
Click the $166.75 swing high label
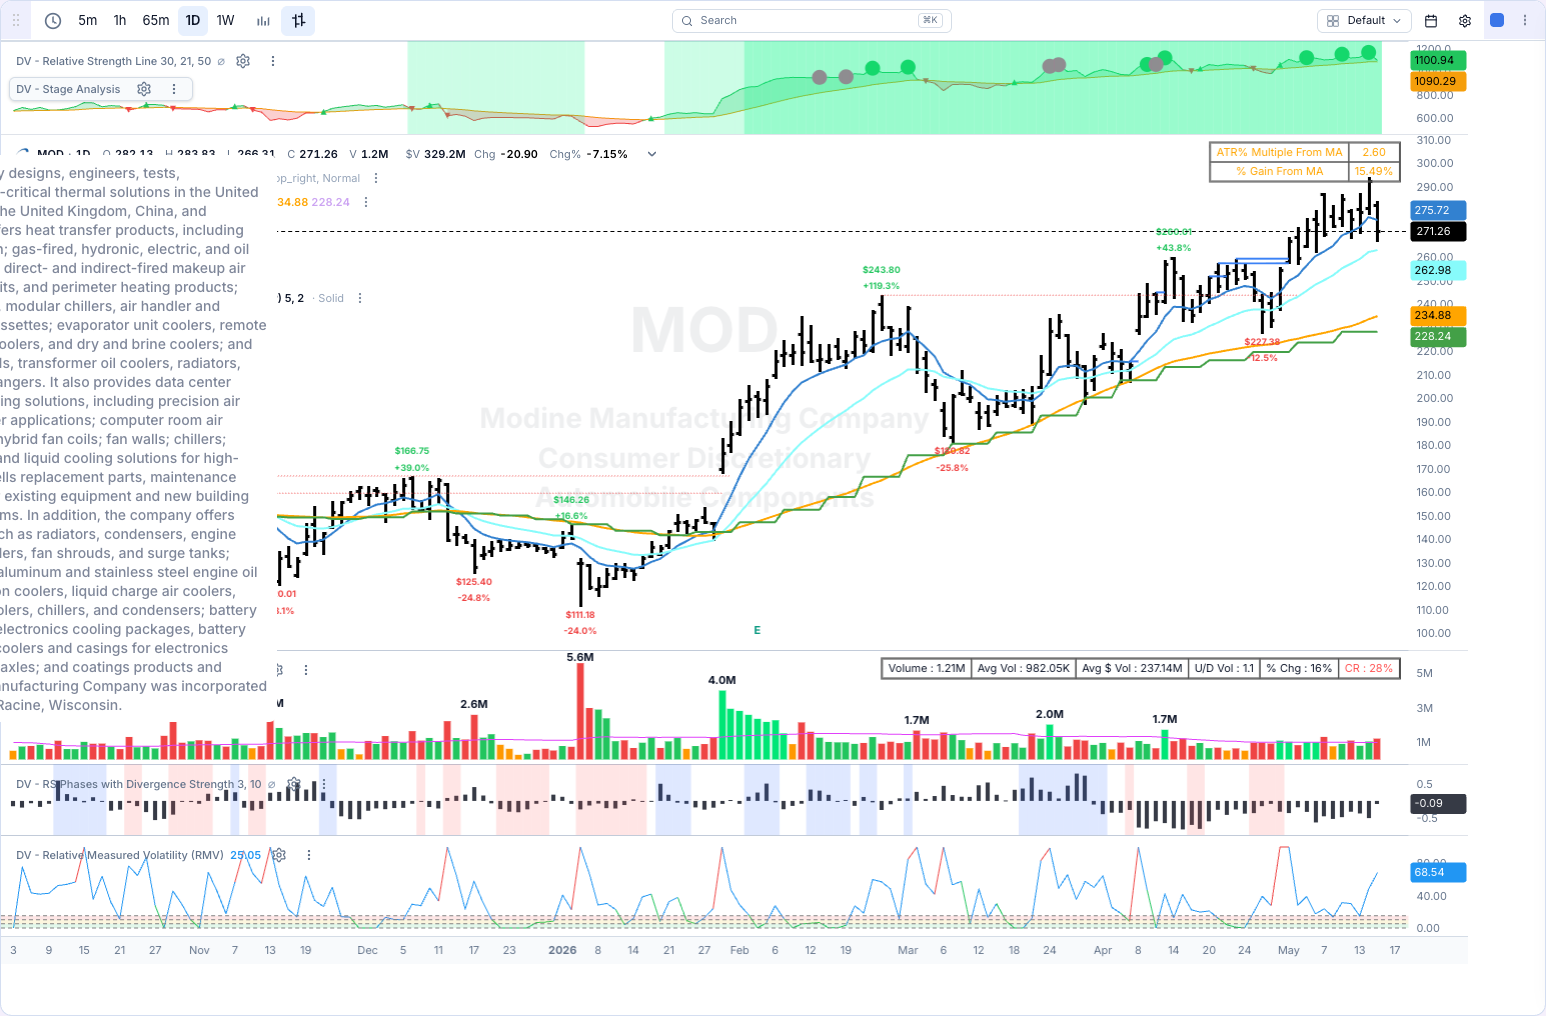coord(412,451)
